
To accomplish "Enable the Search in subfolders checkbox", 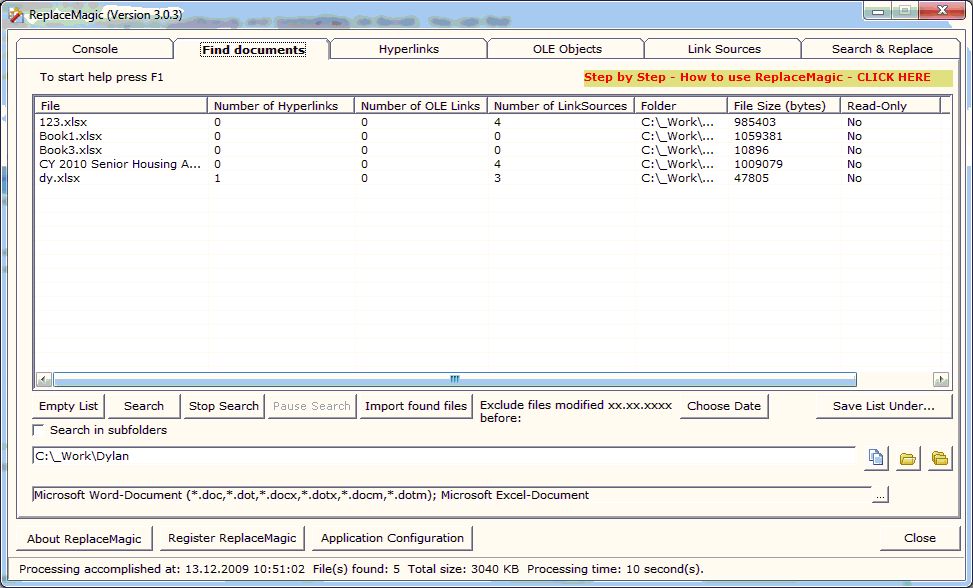I will point(39,430).
